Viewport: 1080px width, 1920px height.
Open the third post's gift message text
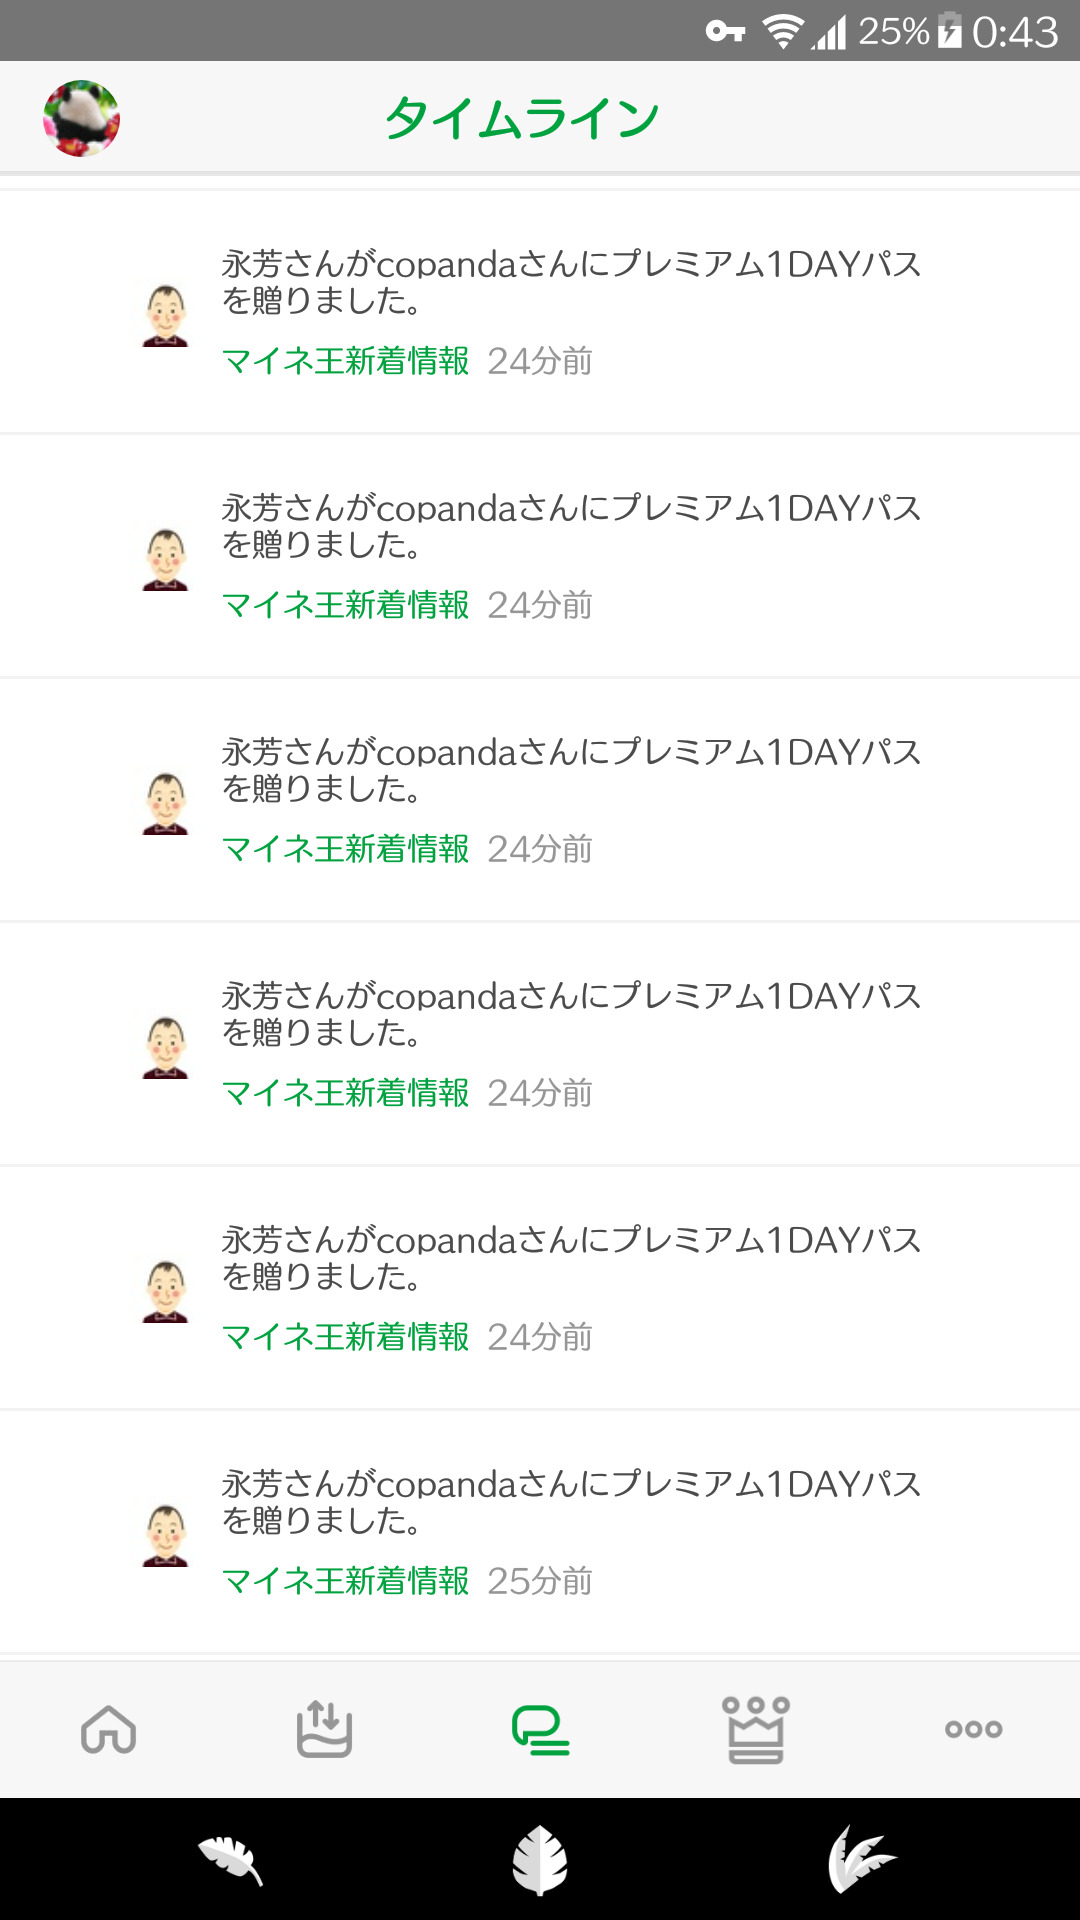tap(570, 770)
